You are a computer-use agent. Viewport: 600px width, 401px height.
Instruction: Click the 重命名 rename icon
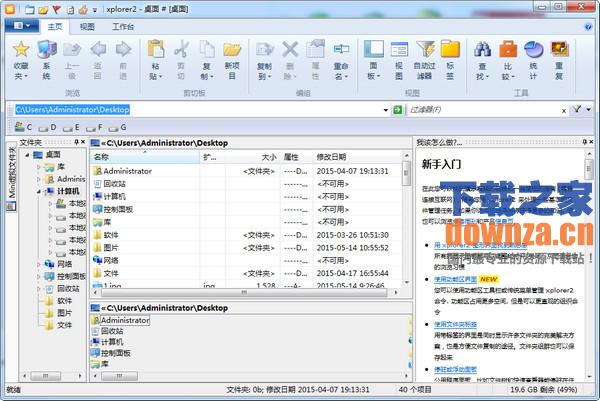coord(341,50)
